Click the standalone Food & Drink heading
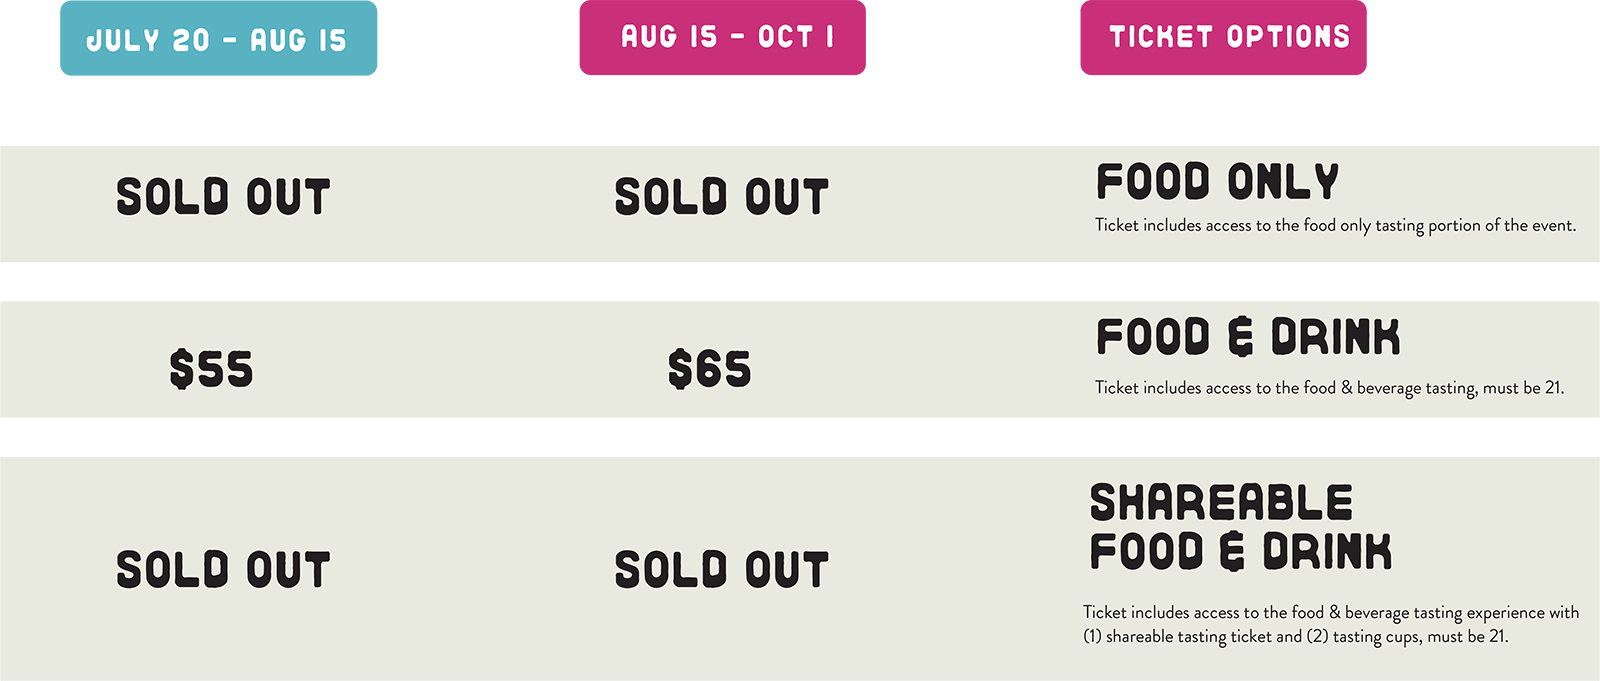This screenshot has width=1600, height=681. pyautogui.click(x=1247, y=337)
